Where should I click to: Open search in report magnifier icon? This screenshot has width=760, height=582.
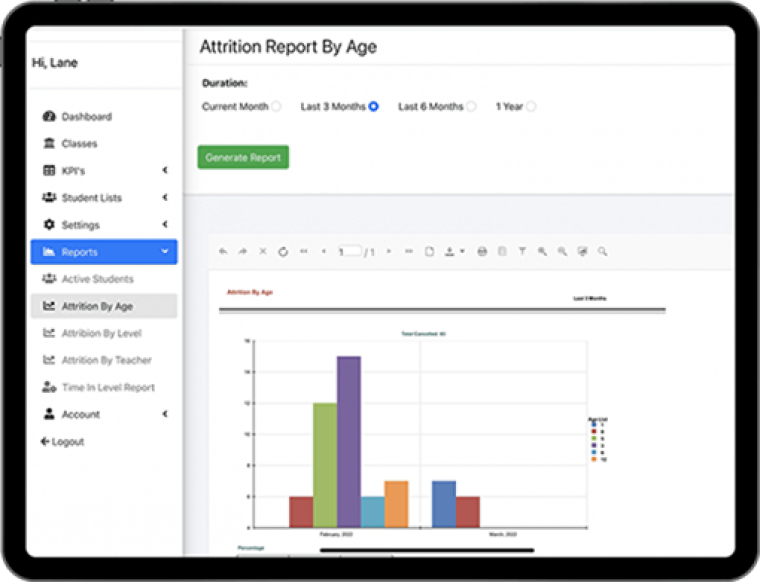click(x=602, y=251)
